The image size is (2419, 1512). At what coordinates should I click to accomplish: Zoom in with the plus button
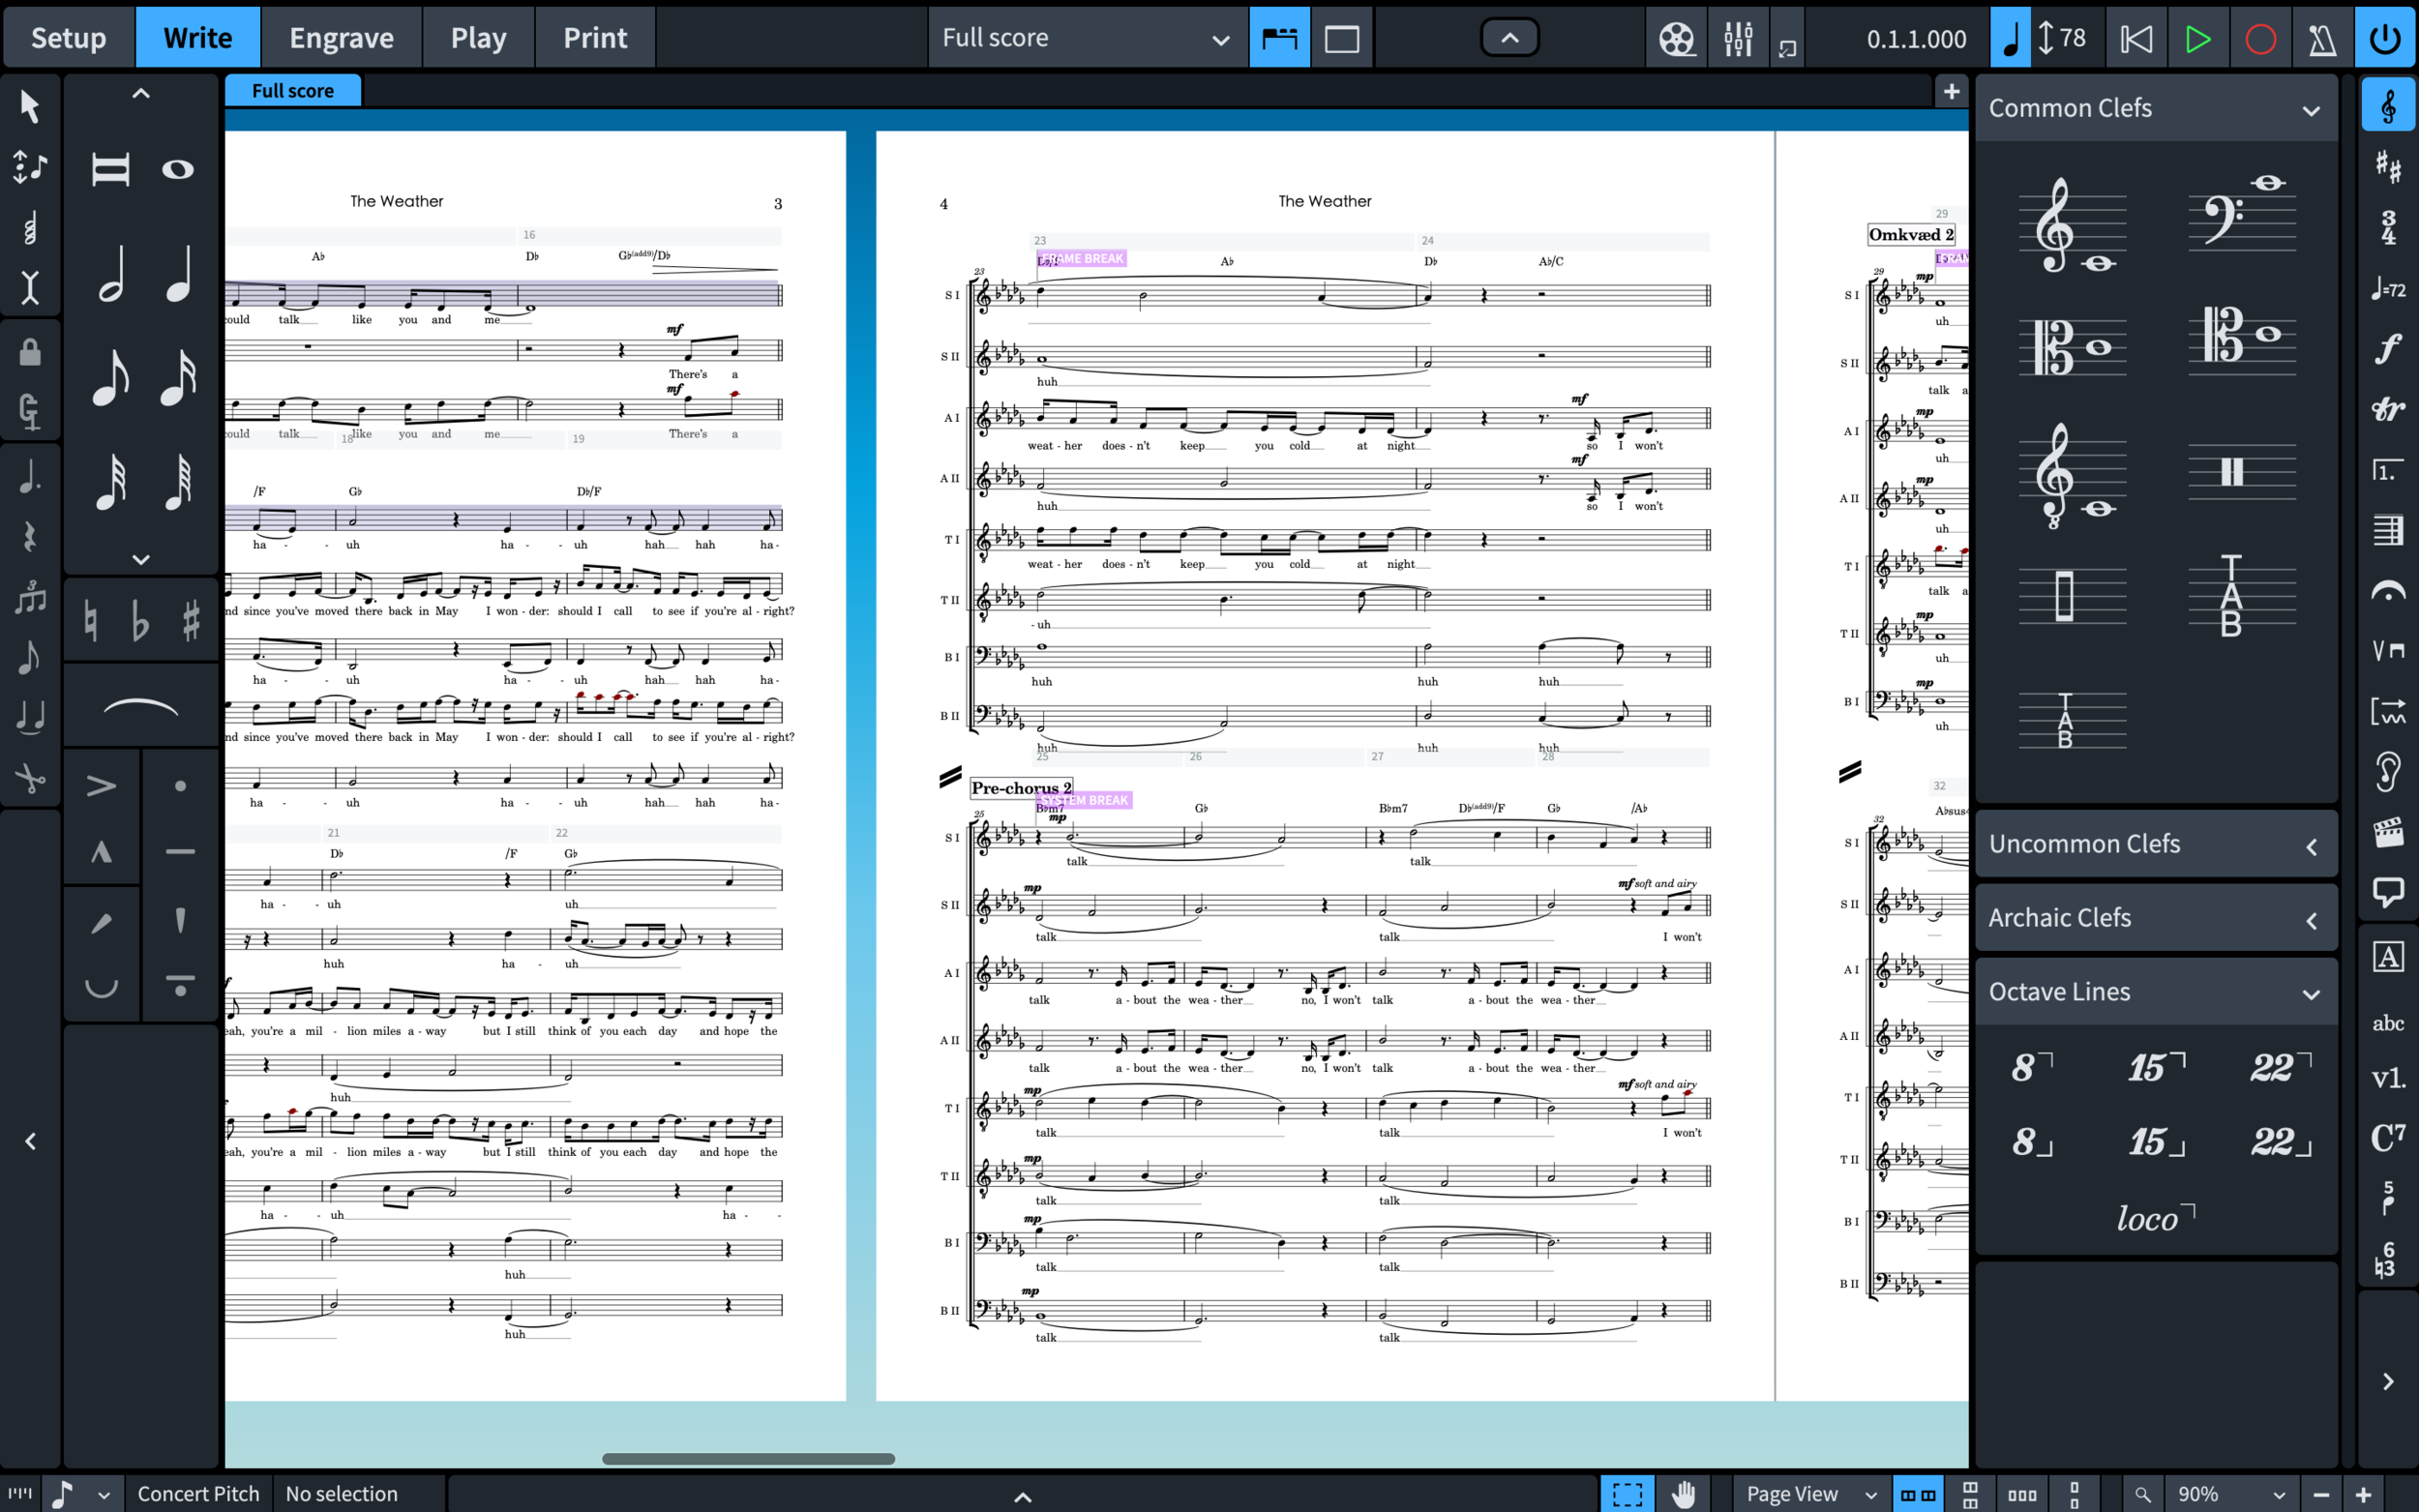[x=2363, y=1494]
